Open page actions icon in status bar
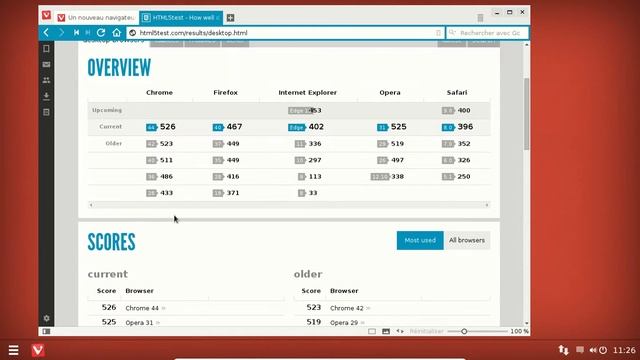This screenshot has width=640, height=360. [x=400, y=331]
